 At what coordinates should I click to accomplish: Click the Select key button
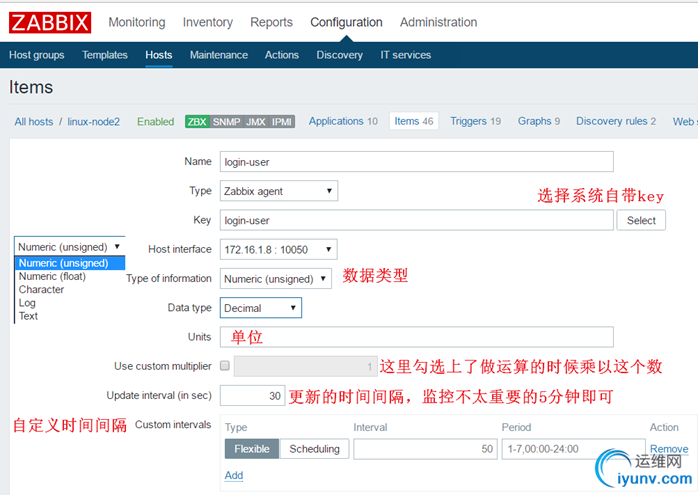[641, 220]
